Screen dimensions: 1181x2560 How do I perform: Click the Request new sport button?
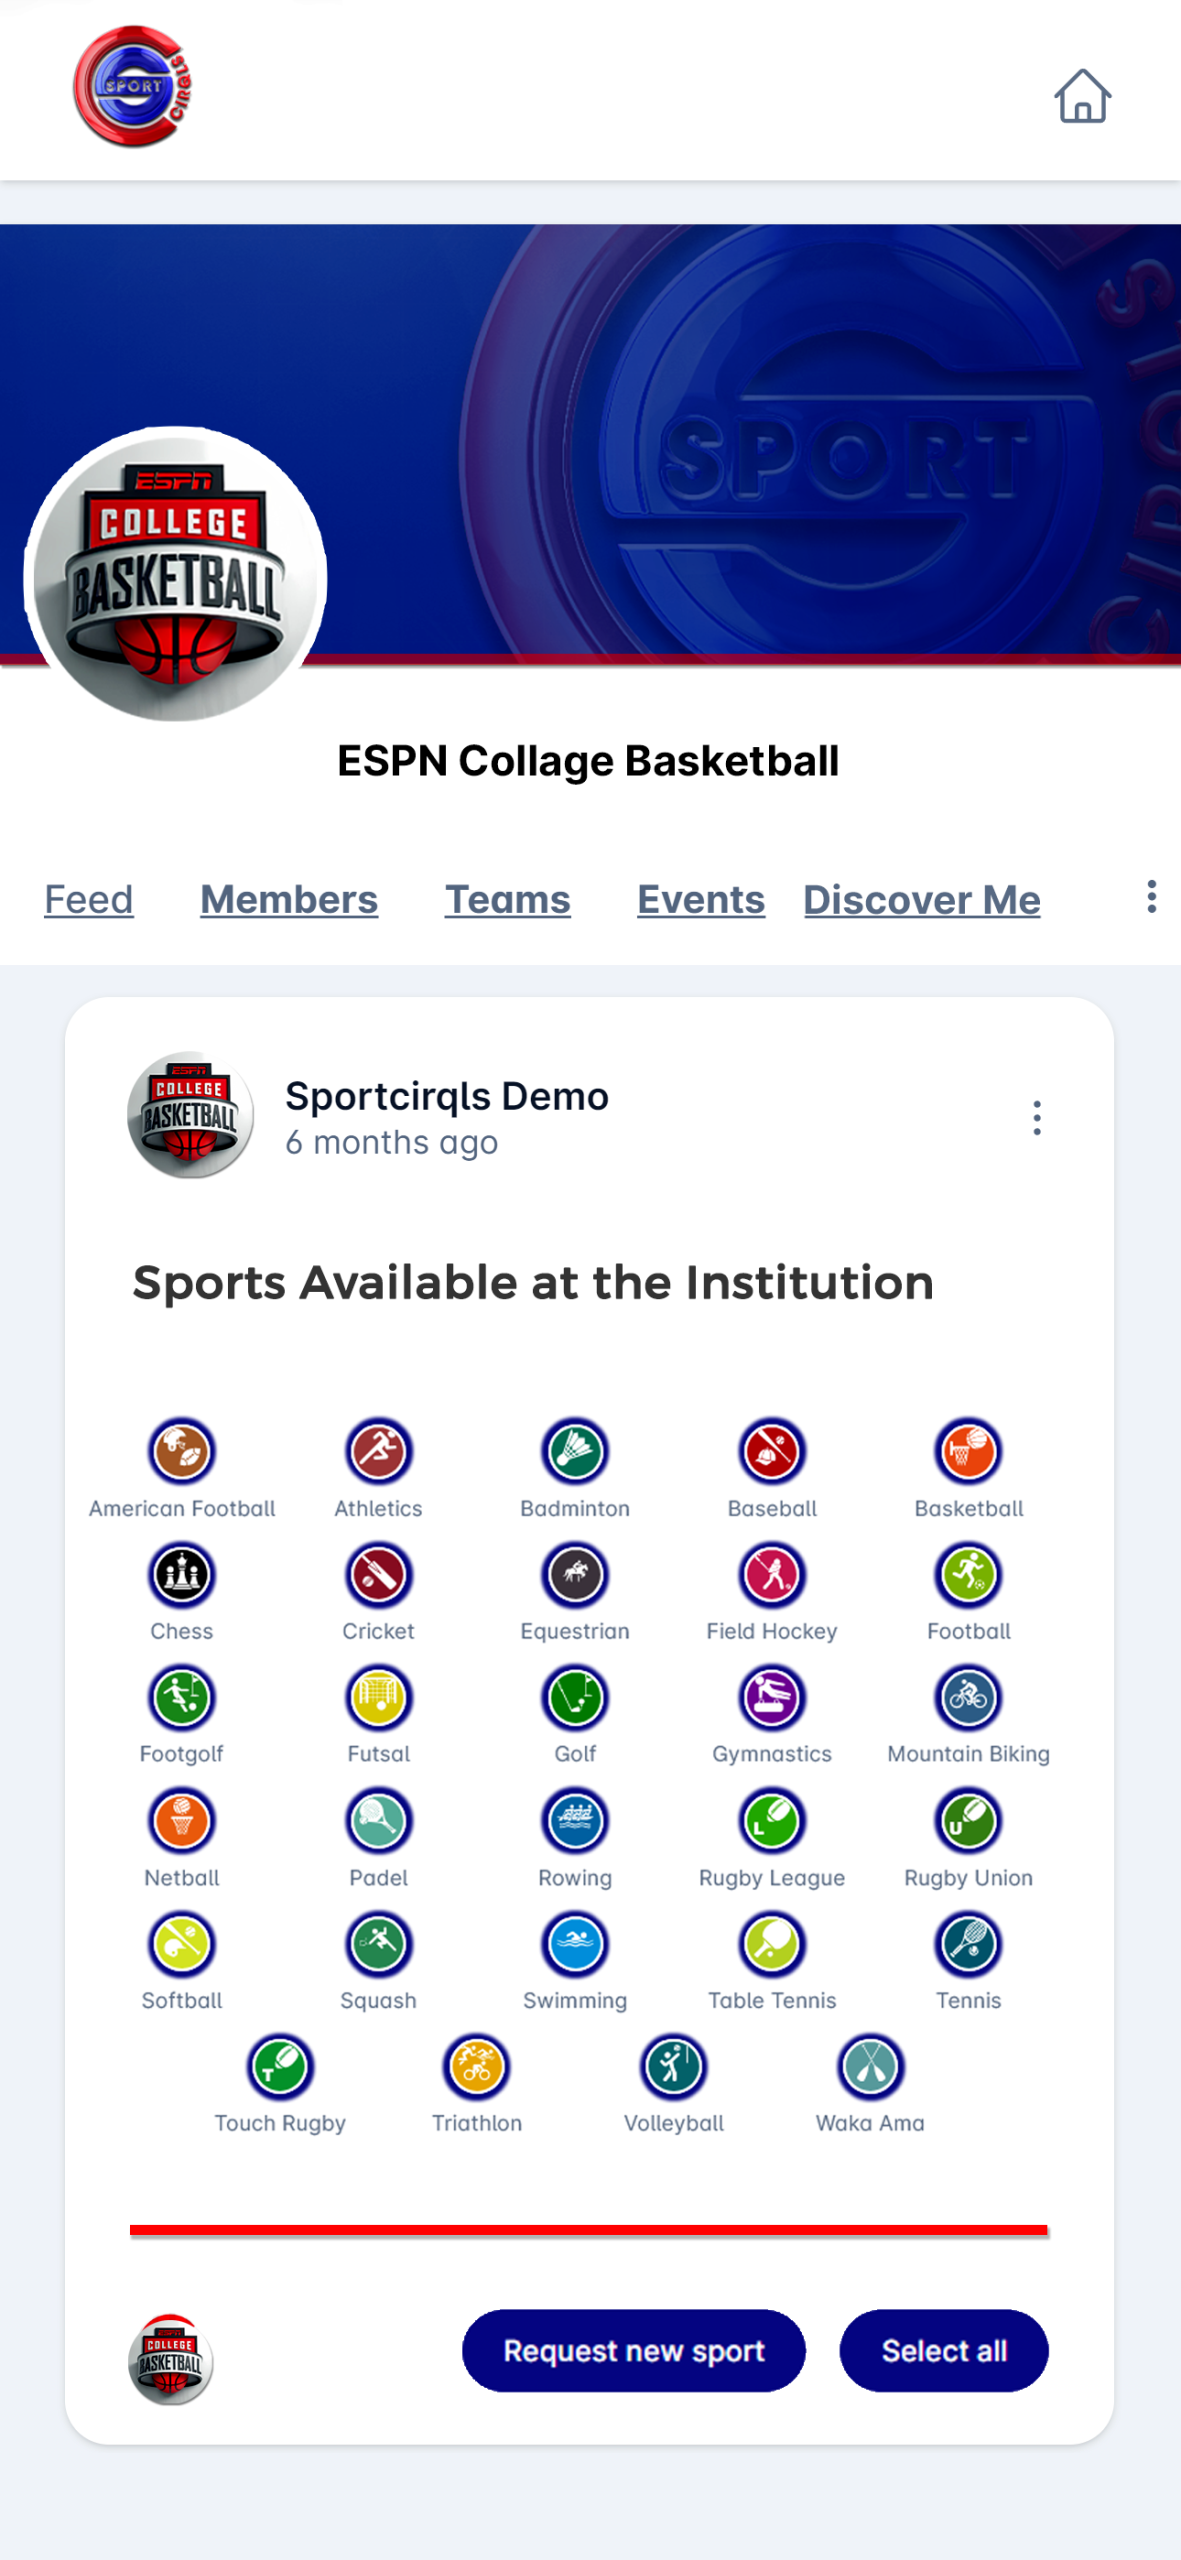tap(633, 2350)
